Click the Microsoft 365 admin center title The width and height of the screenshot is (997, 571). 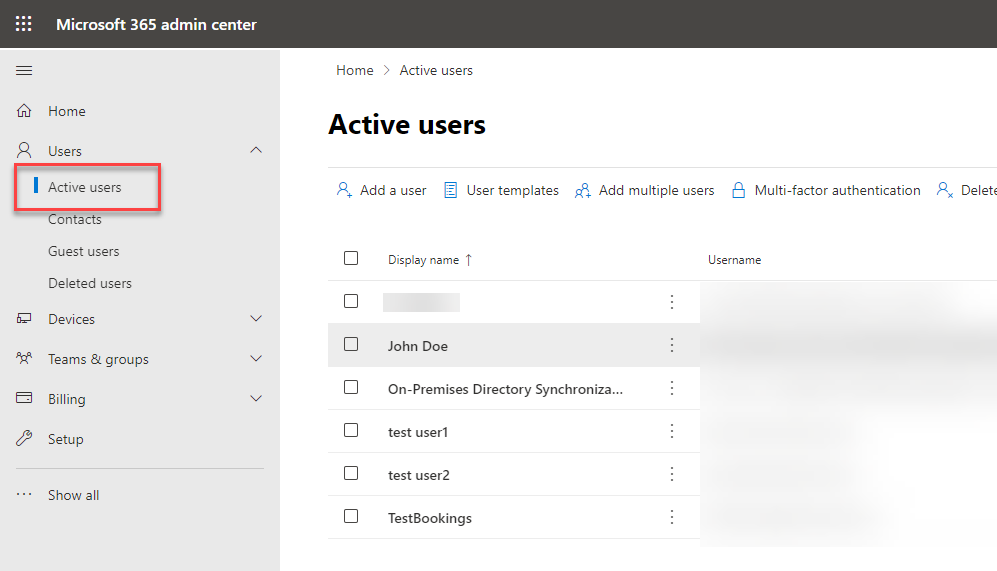[x=156, y=24]
